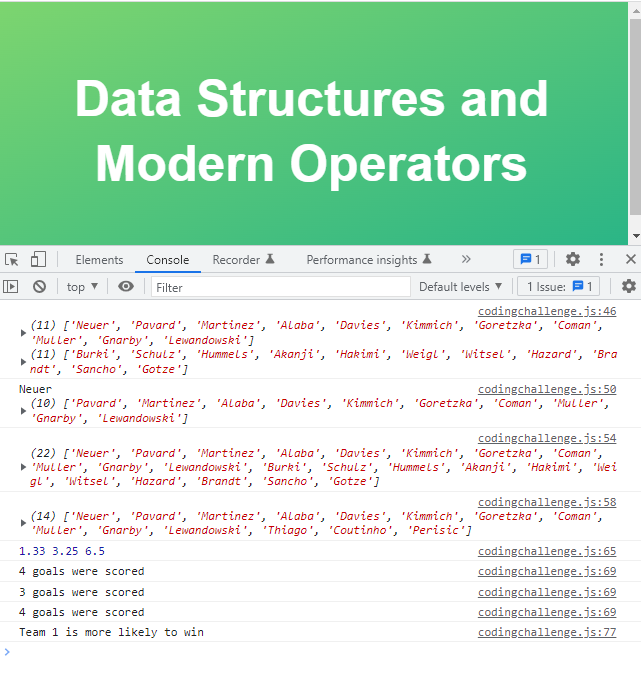This screenshot has width=641, height=689.
Task: Click the 'Team 1 is more likely to win' message
Action: pyautogui.click(x=111, y=632)
